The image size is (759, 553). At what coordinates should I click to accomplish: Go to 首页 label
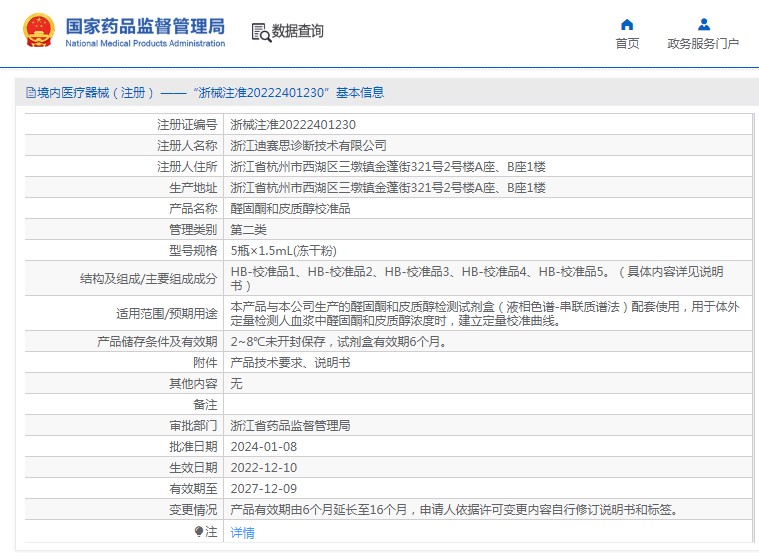[627, 44]
